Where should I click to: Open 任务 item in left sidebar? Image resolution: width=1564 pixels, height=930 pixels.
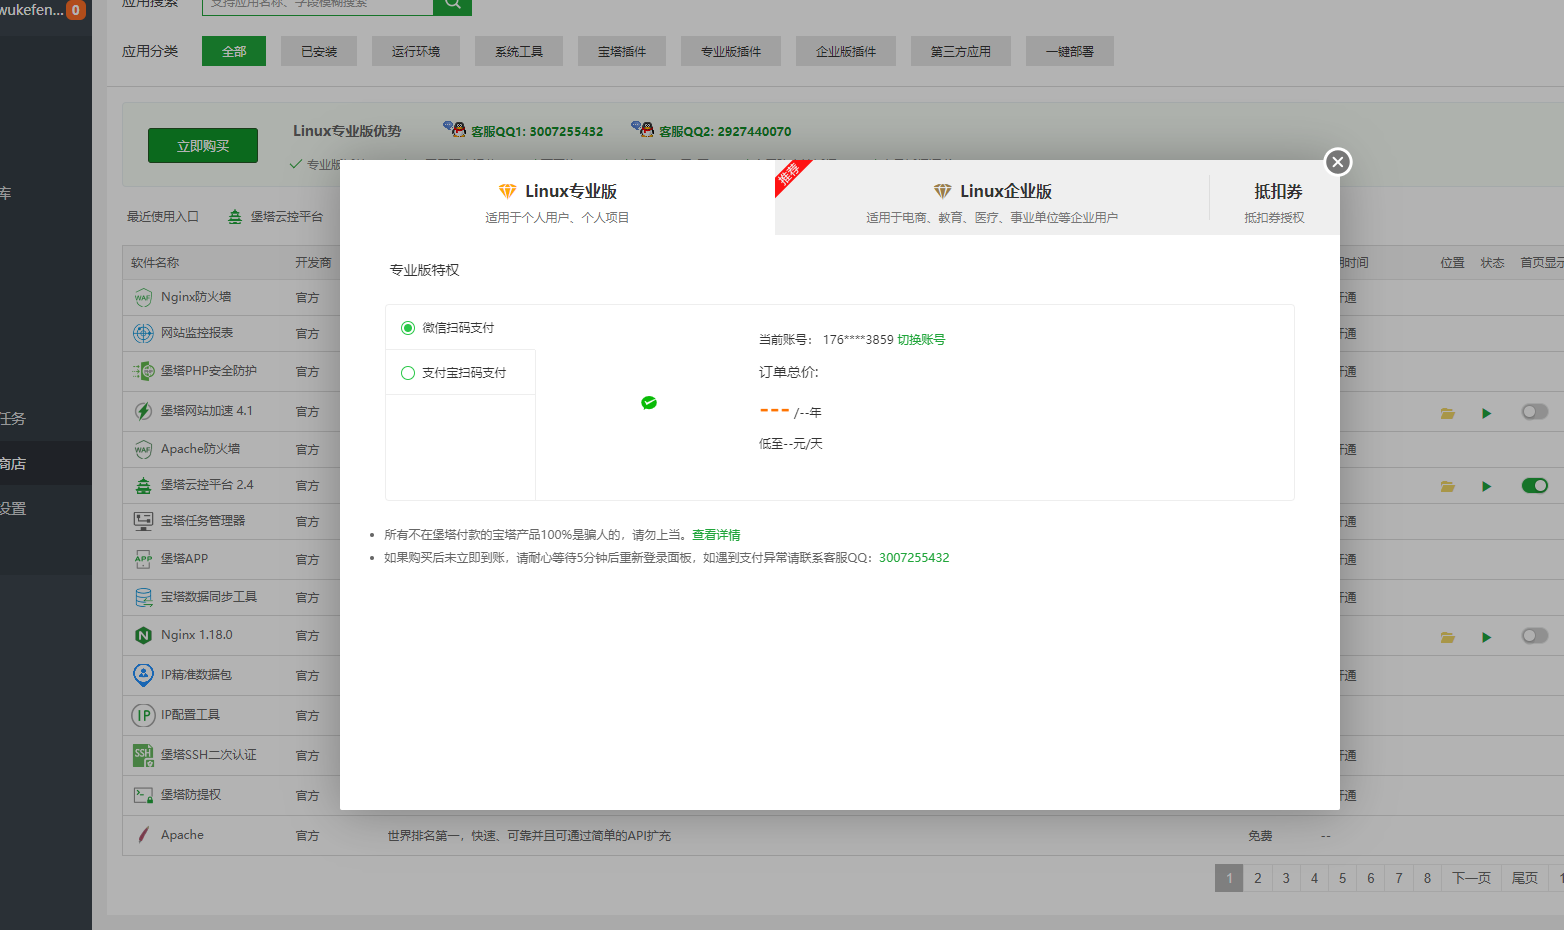click(46, 419)
